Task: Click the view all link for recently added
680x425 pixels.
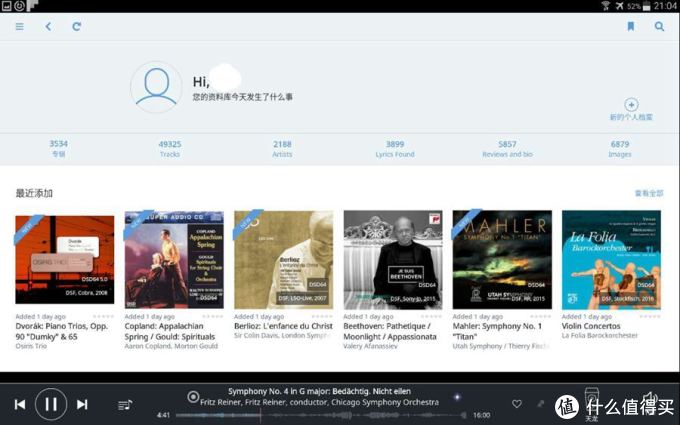Action: tap(649, 193)
